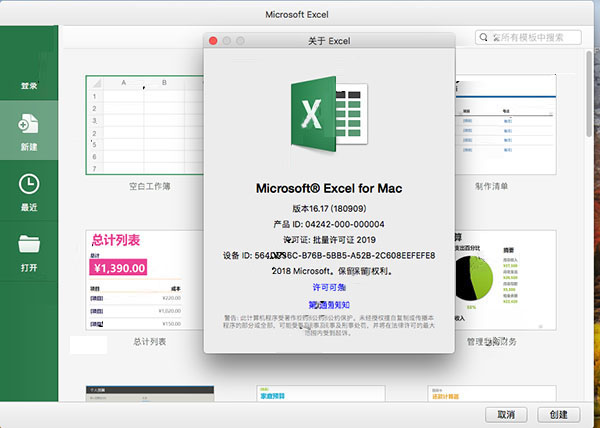Click the 版本16.17 (180909) version text

tap(329, 208)
